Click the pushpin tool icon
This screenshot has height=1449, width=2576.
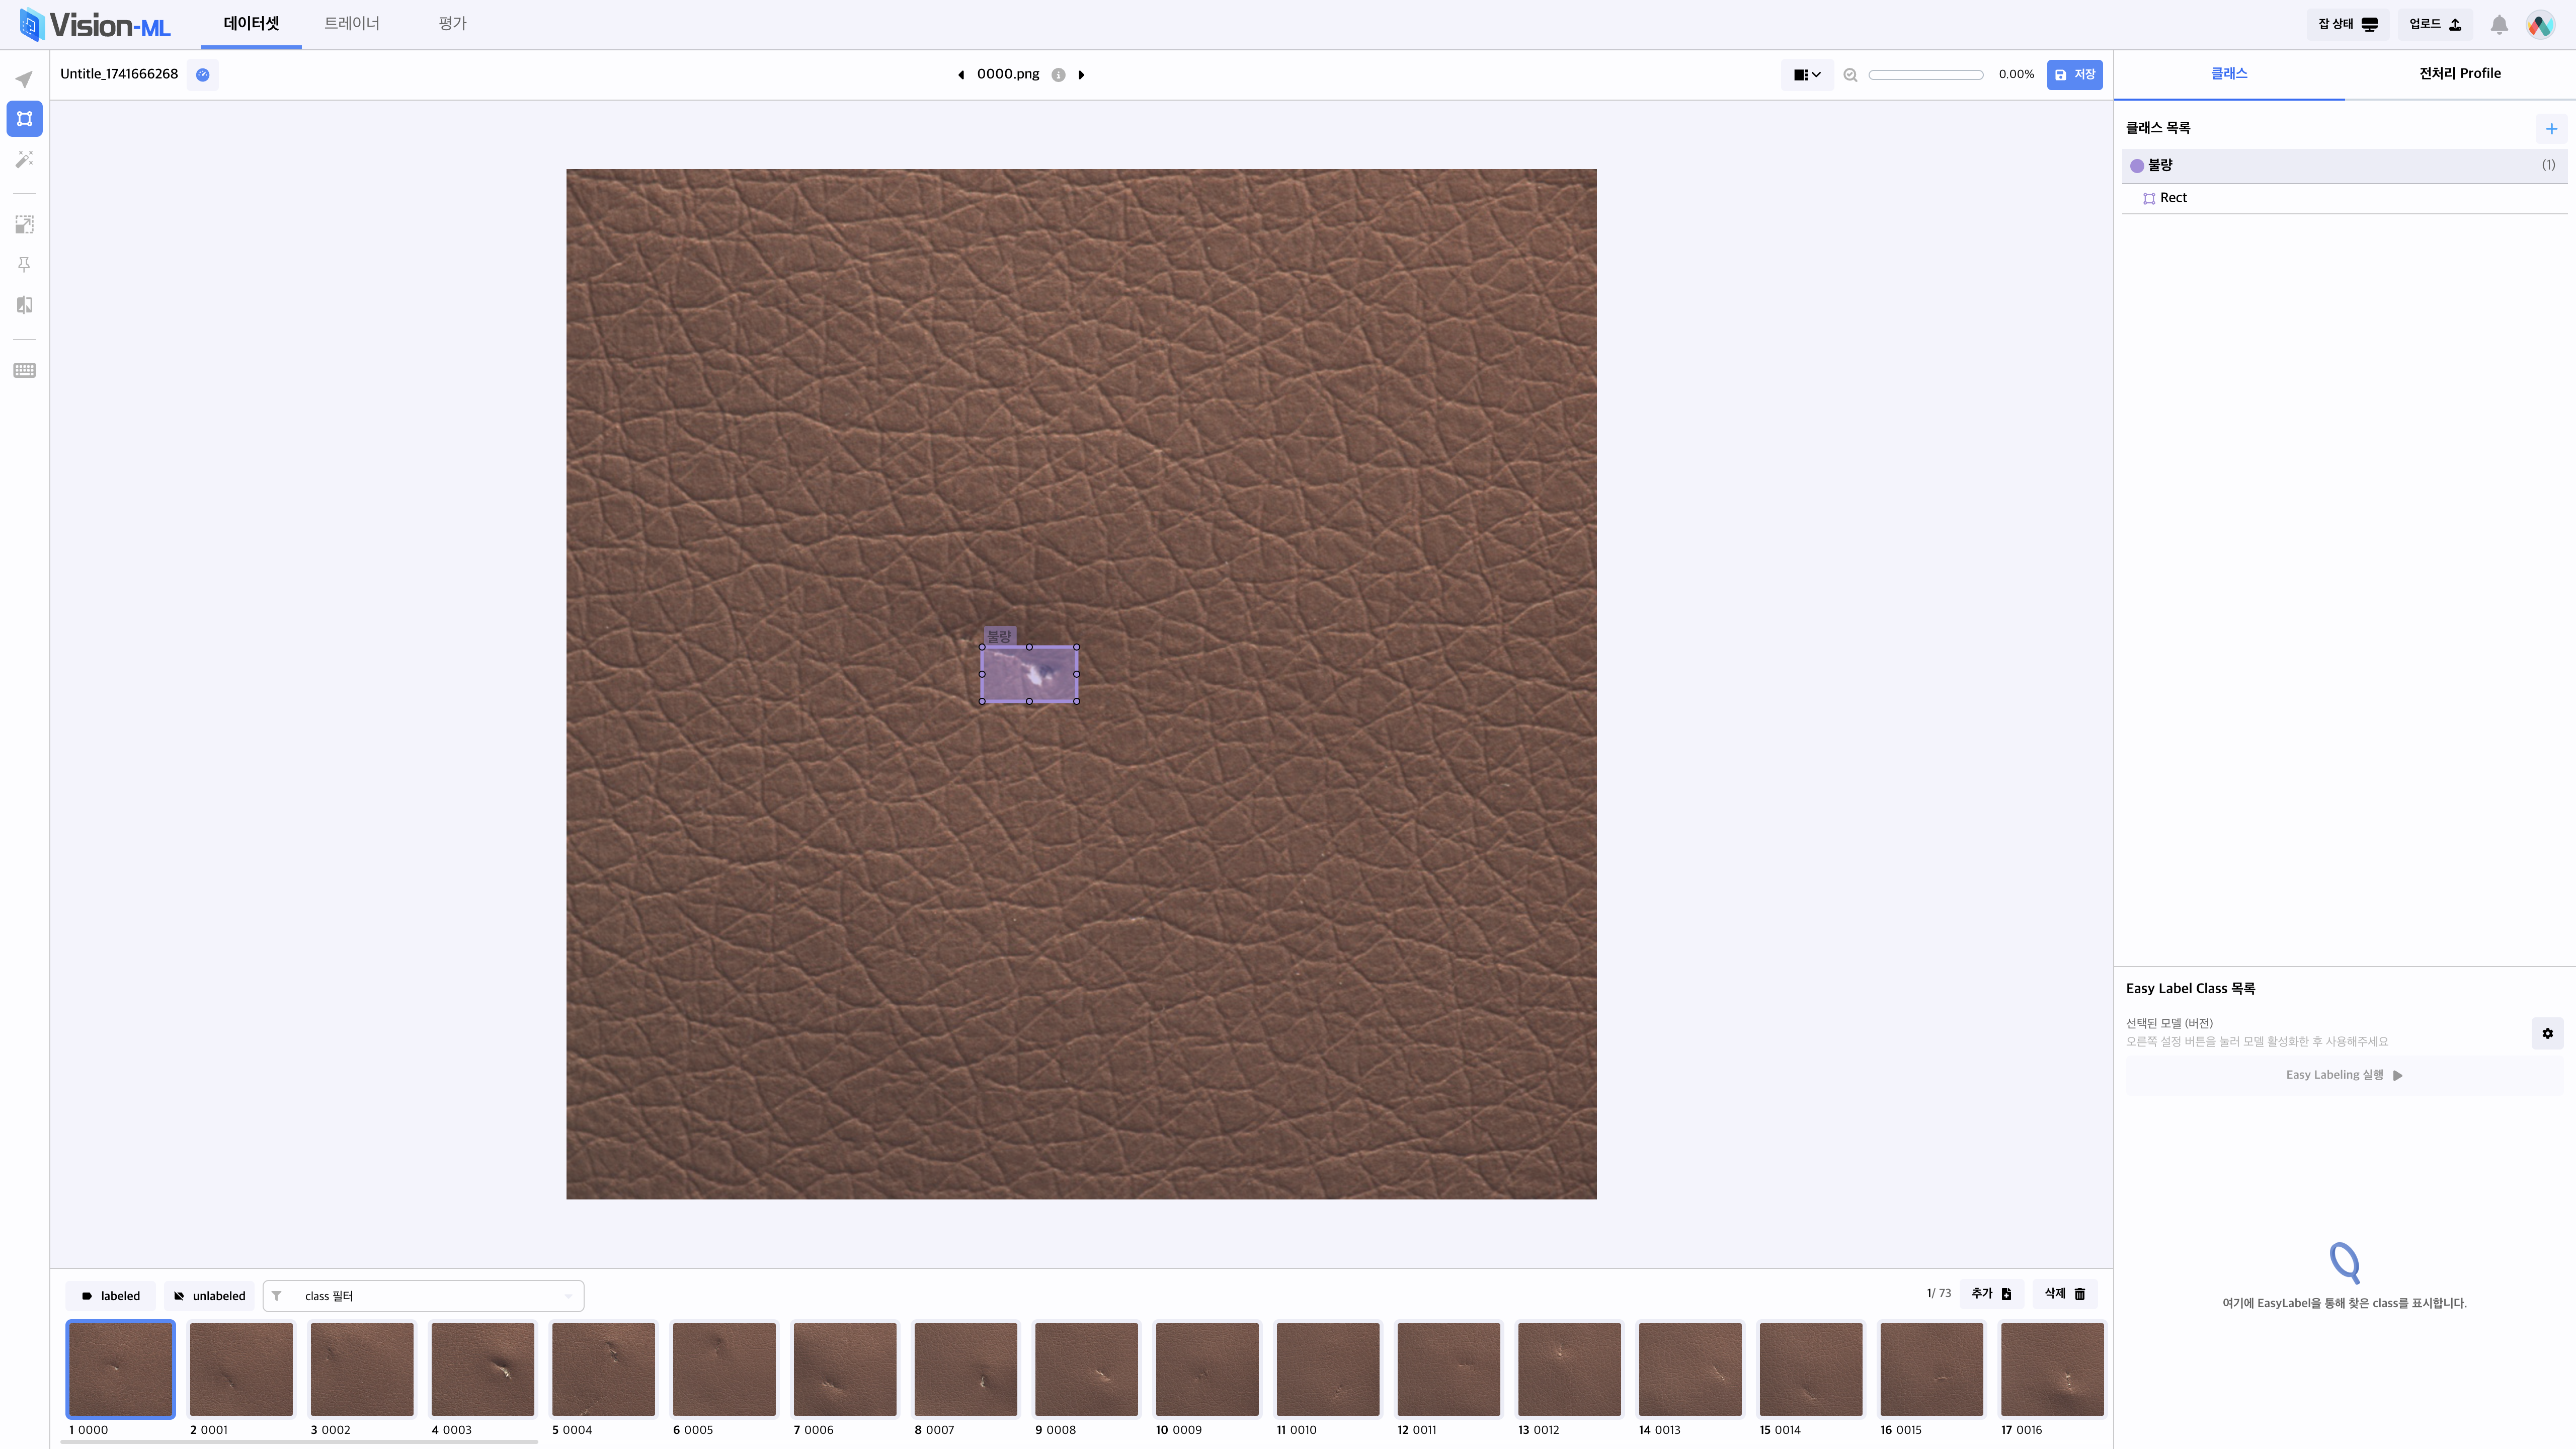coord(24,265)
